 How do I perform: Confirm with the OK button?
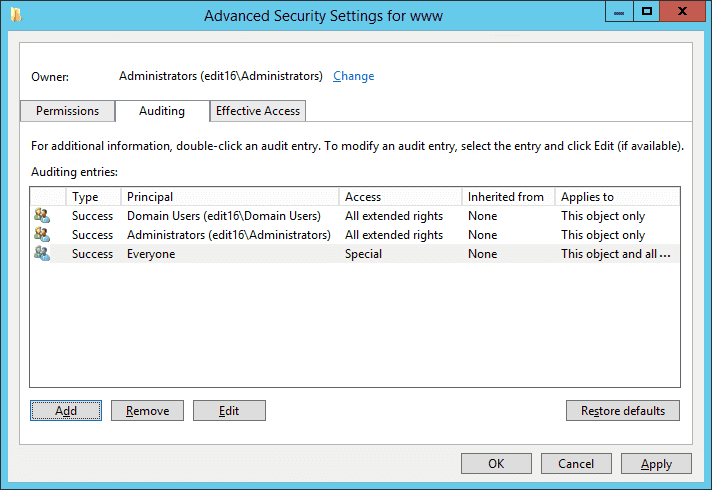coord(496,464)
